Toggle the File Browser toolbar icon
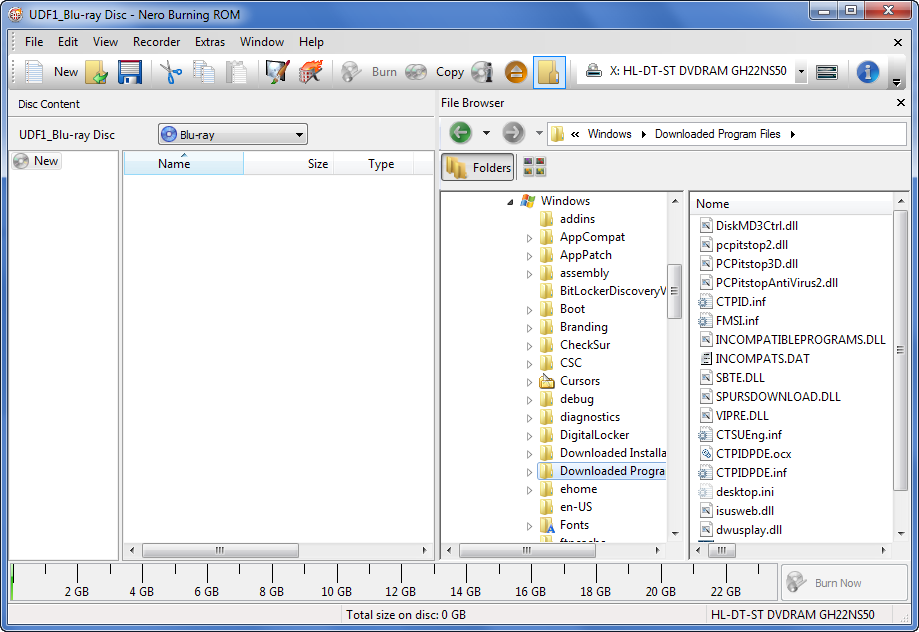919x632 pixels. (x=549, y=71)
